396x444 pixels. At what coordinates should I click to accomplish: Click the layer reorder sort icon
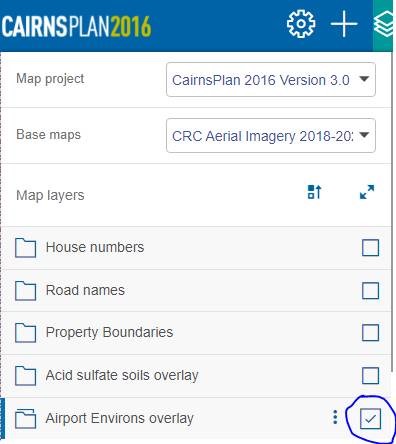[314, 192]
